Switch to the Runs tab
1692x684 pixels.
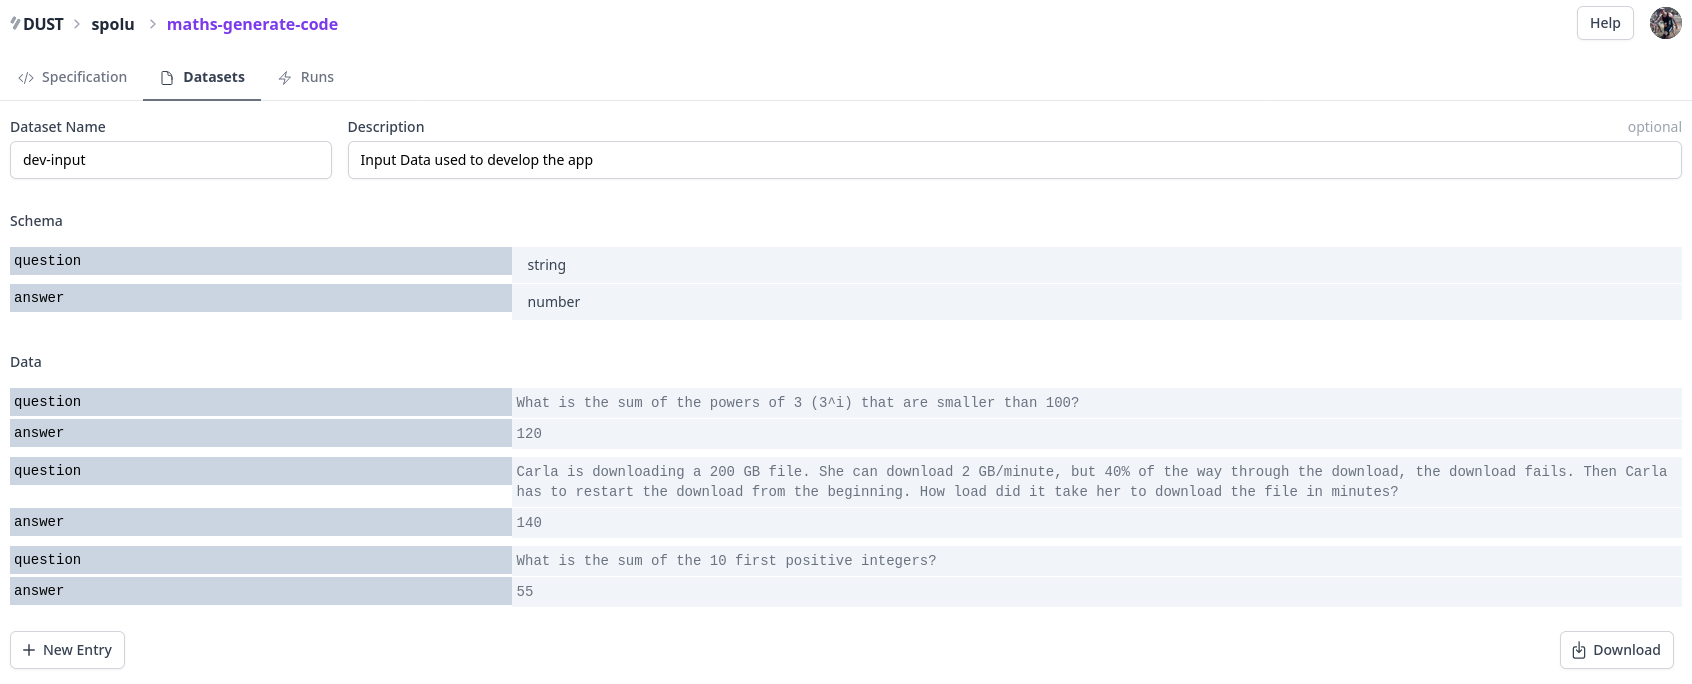pos(306,77)
